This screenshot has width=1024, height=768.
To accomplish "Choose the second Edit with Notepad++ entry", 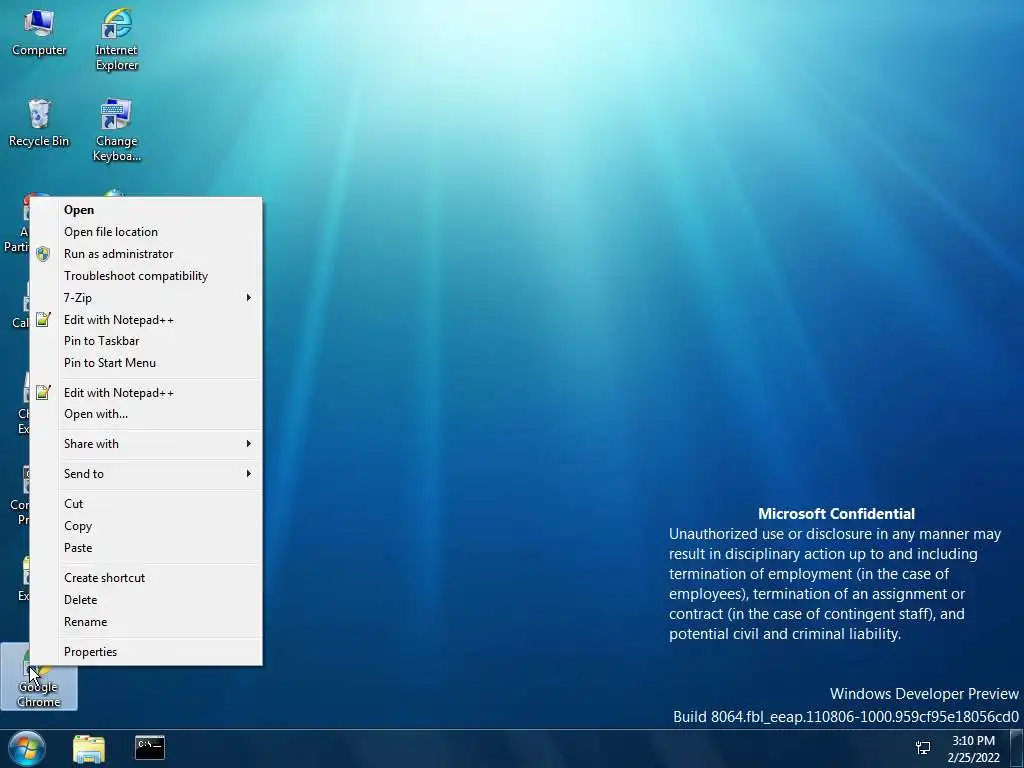I will (146, 393).
